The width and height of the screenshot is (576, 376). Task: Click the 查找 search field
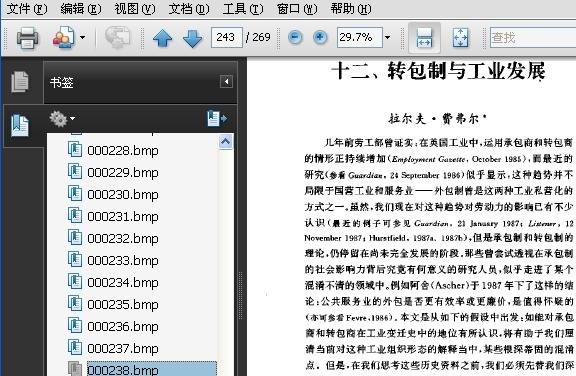click(x=533, y=37)
